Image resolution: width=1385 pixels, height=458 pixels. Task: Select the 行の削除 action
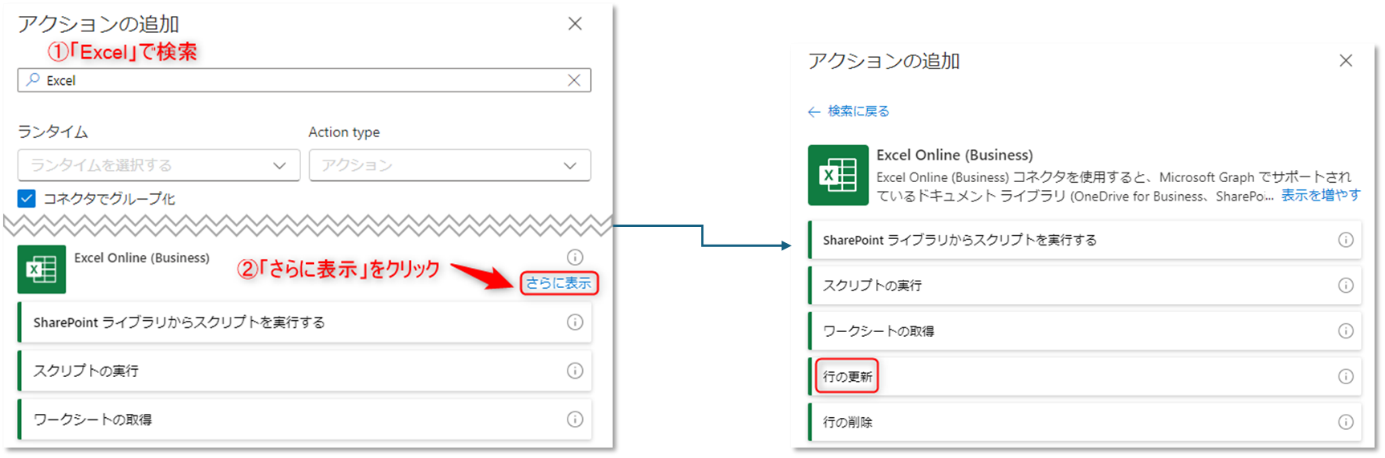coord(1084,422)
